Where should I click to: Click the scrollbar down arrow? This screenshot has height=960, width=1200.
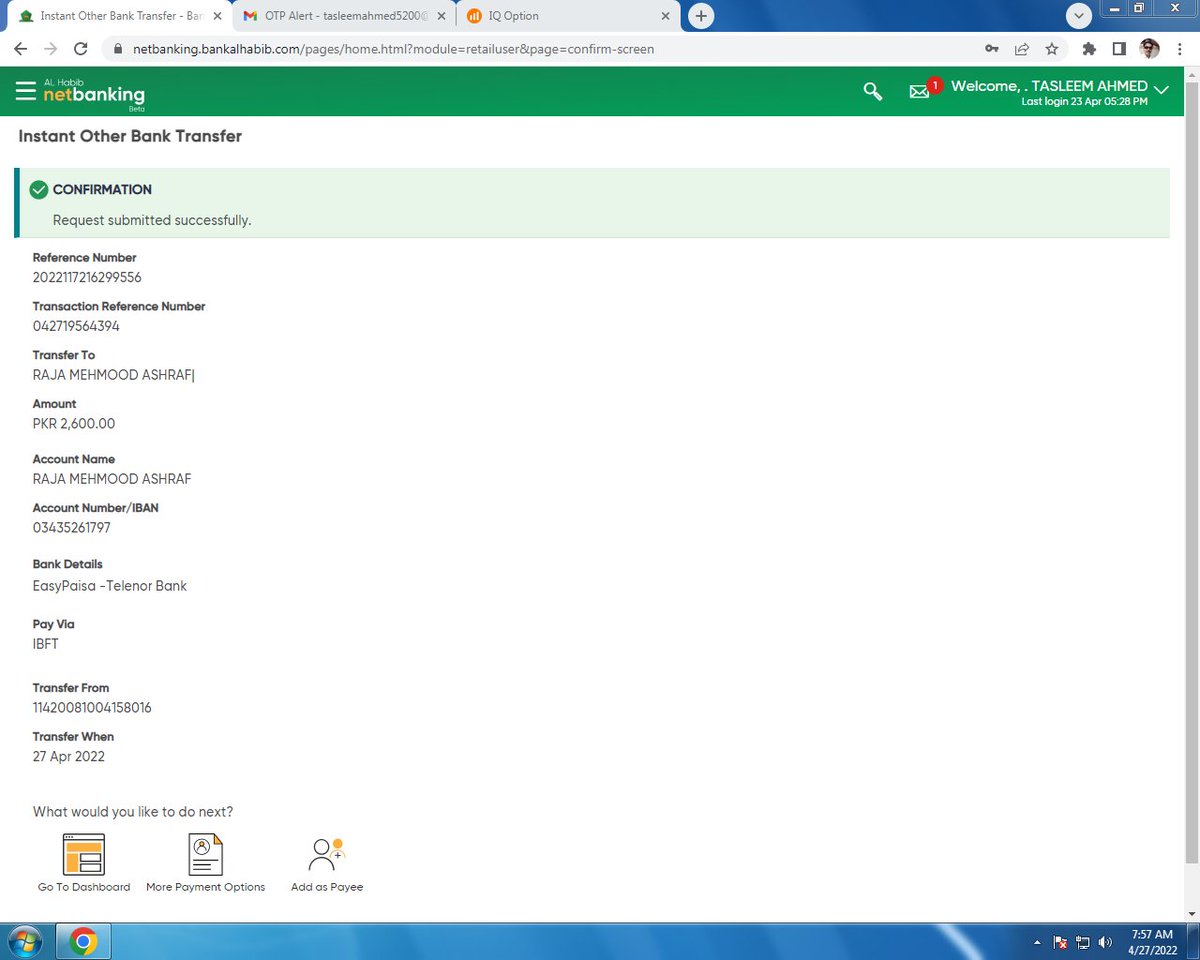1191,913
